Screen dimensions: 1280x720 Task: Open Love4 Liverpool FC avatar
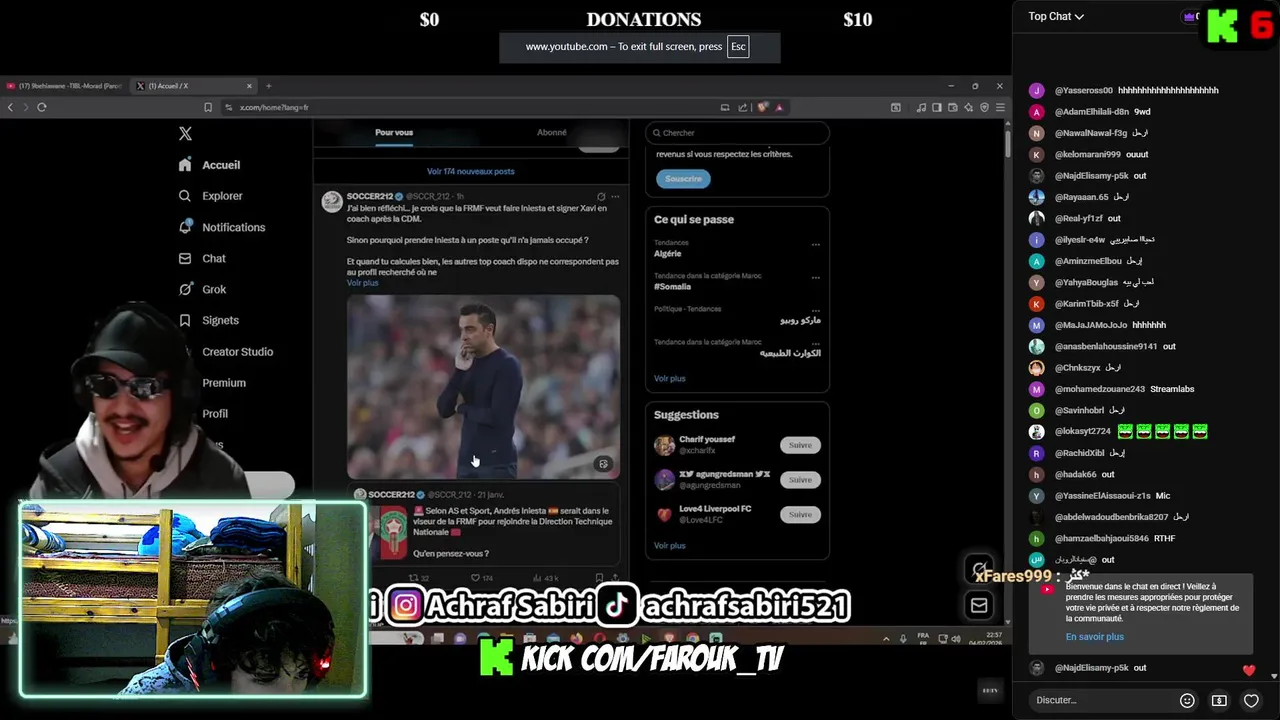[x=664, y=514]
